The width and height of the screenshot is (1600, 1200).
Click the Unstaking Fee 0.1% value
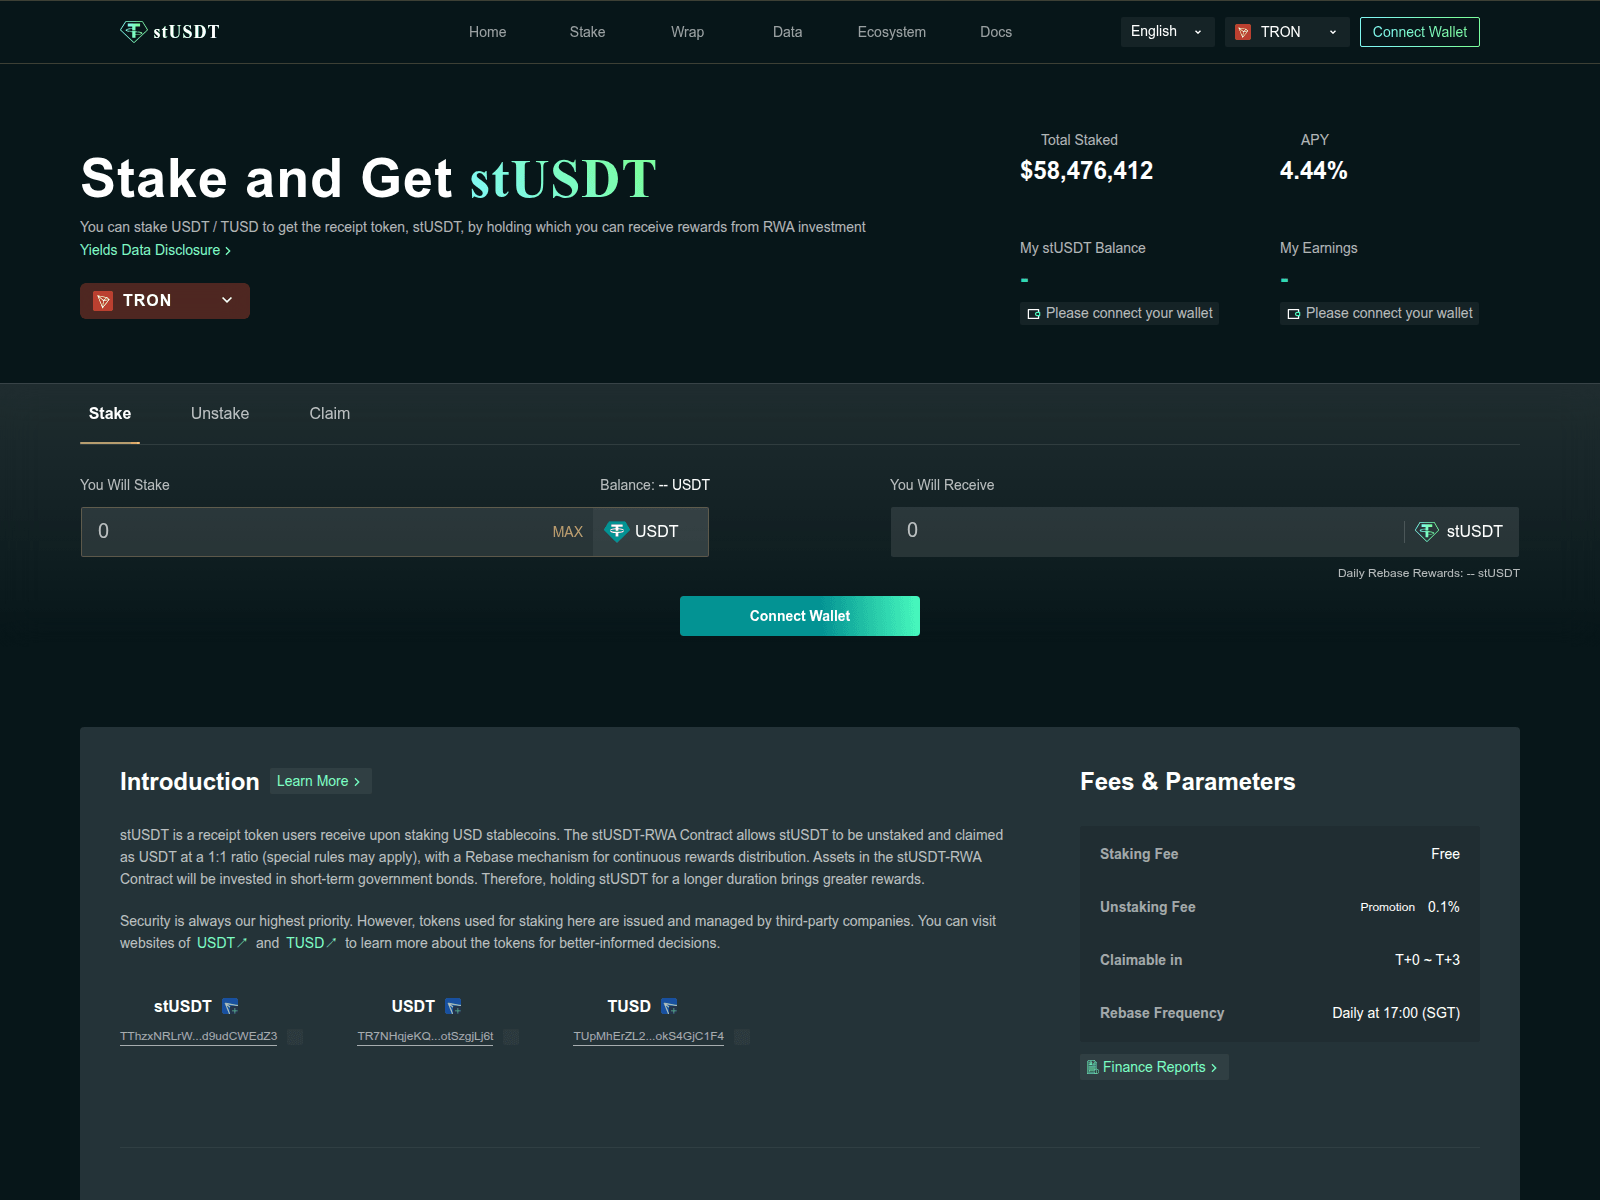point(1443,907)
